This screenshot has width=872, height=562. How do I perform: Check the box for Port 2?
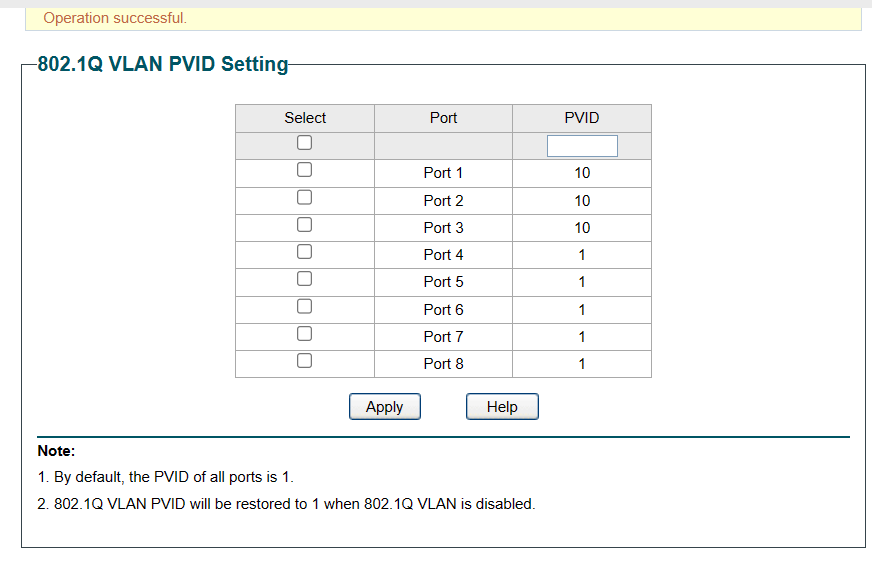pos(305,197)
